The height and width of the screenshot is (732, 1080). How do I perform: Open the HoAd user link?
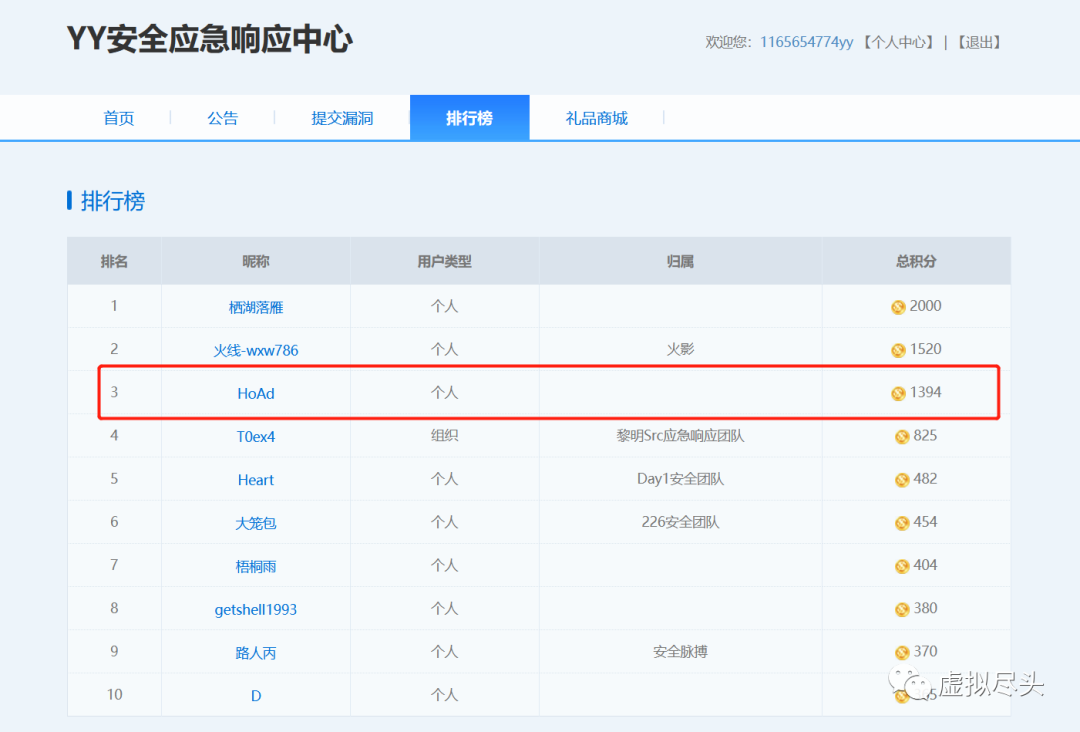coord(256,393)
